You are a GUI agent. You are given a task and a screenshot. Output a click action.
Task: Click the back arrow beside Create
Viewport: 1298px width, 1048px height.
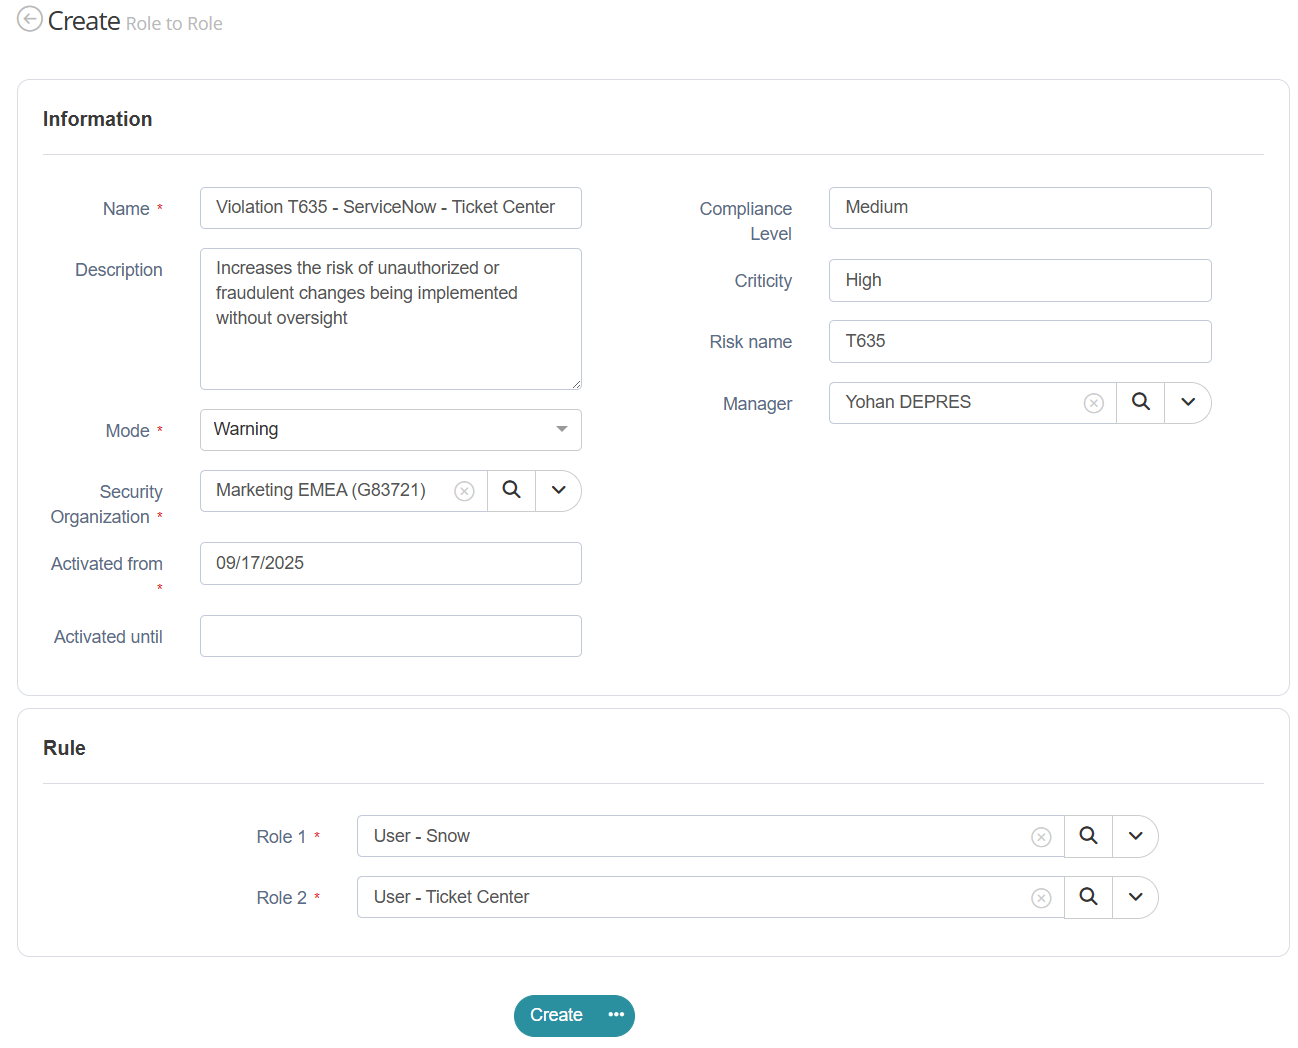[x=30, y=19]
